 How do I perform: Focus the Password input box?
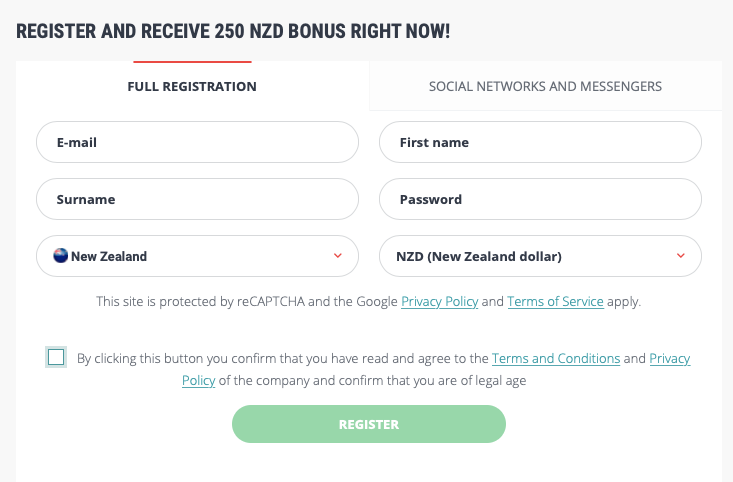pos(540,199)
